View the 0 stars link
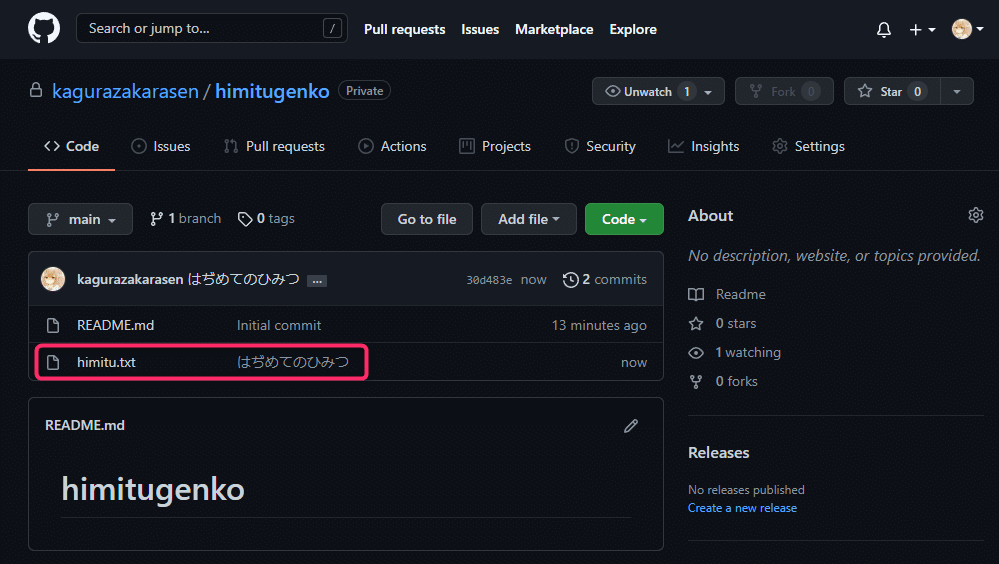The height and width of the screenshot is (564, 999). click(x=722, y=323)
